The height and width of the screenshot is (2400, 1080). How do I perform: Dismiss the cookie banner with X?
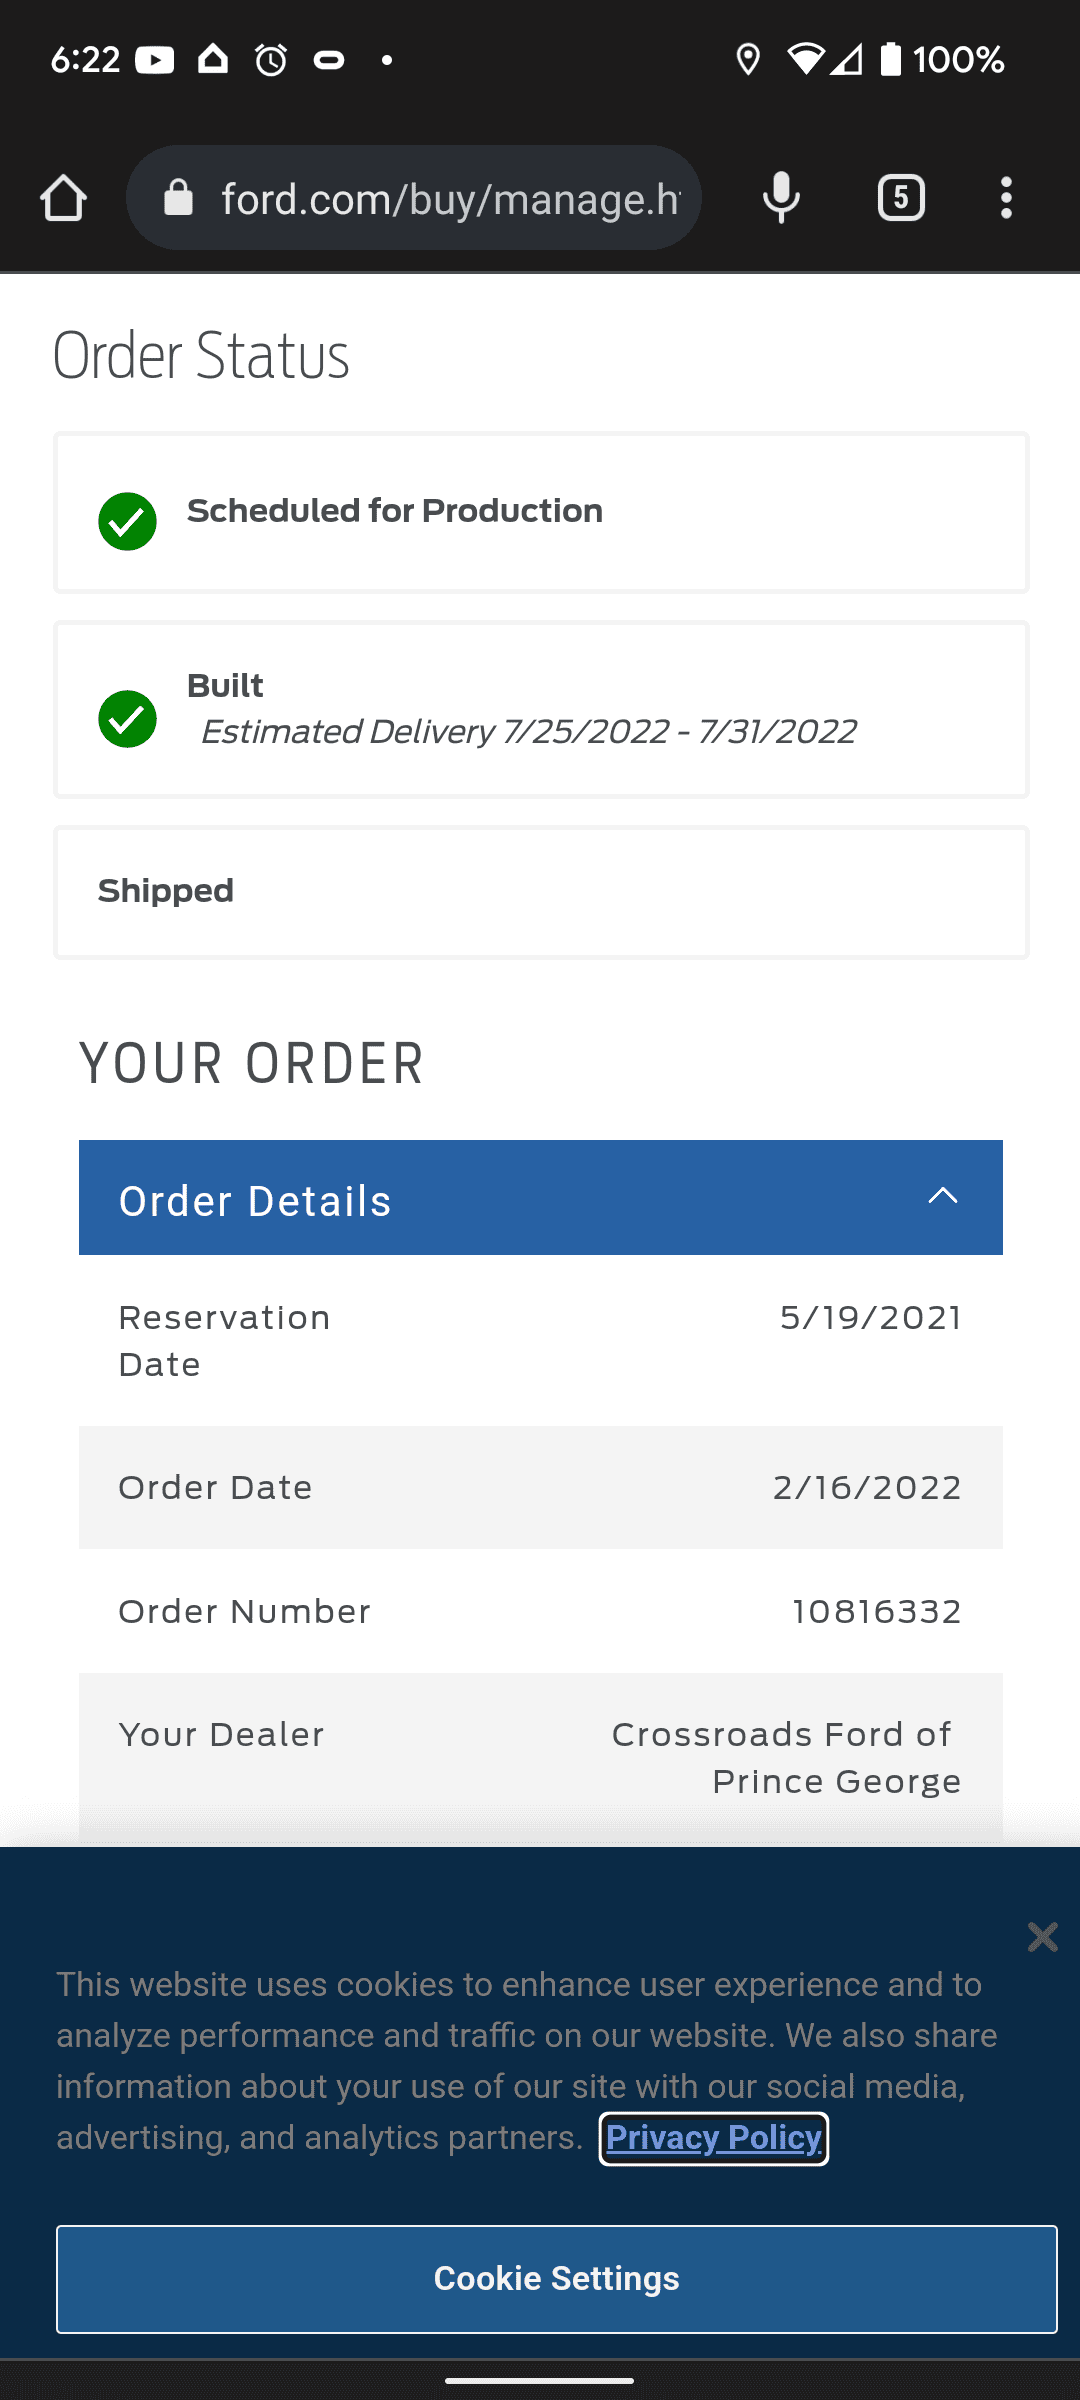[1042, 1937]
